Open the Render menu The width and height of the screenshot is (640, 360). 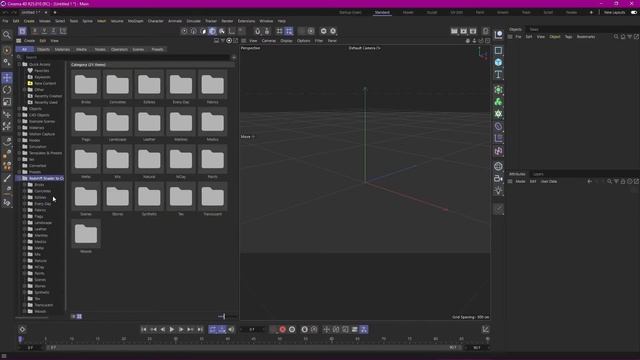pos(227,21)
